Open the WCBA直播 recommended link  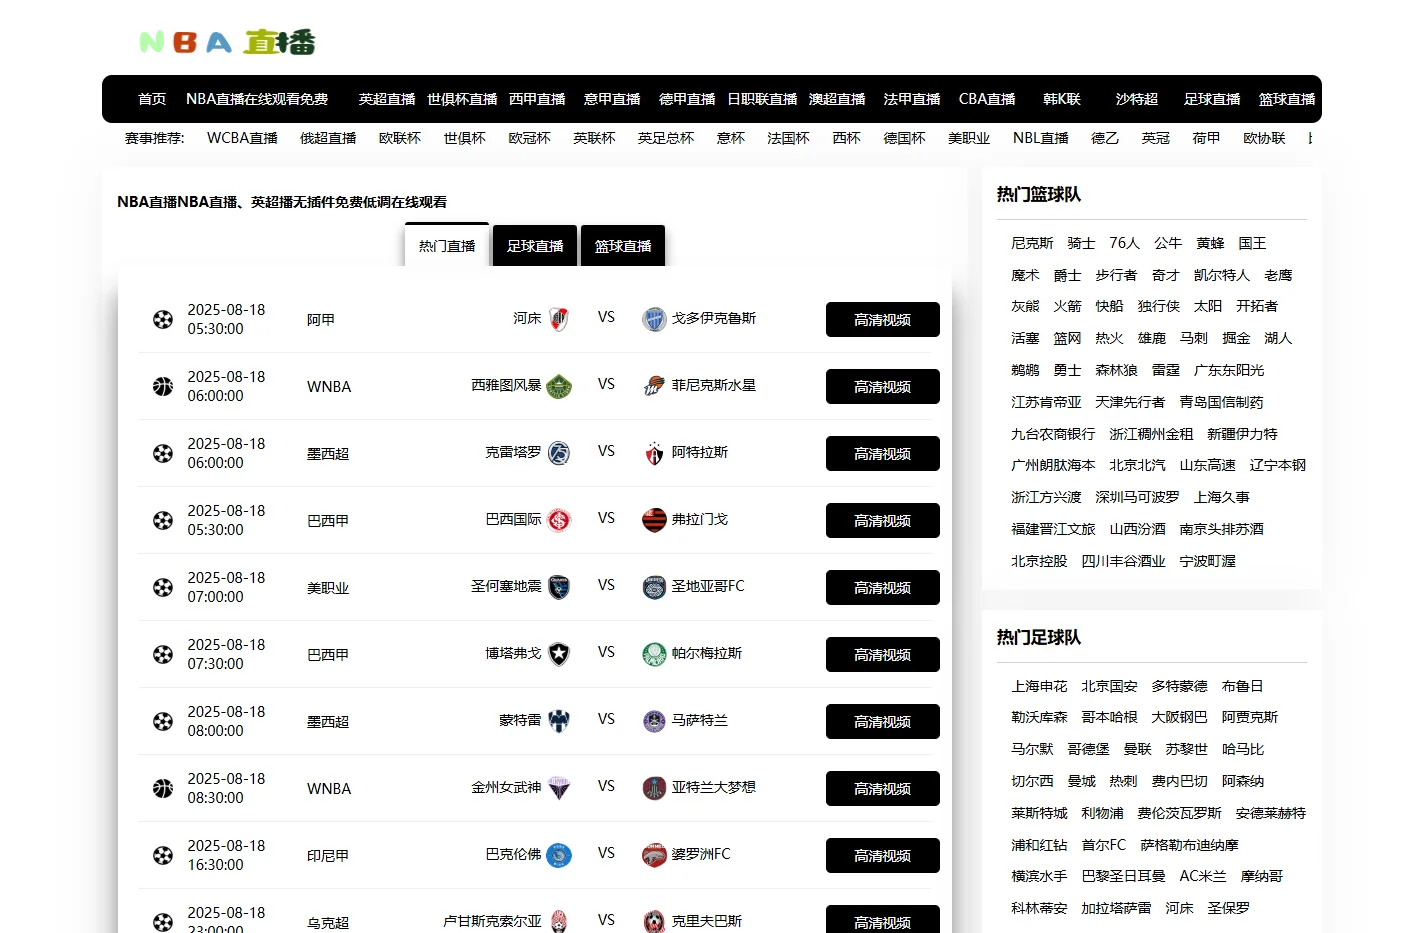[242, 138]
